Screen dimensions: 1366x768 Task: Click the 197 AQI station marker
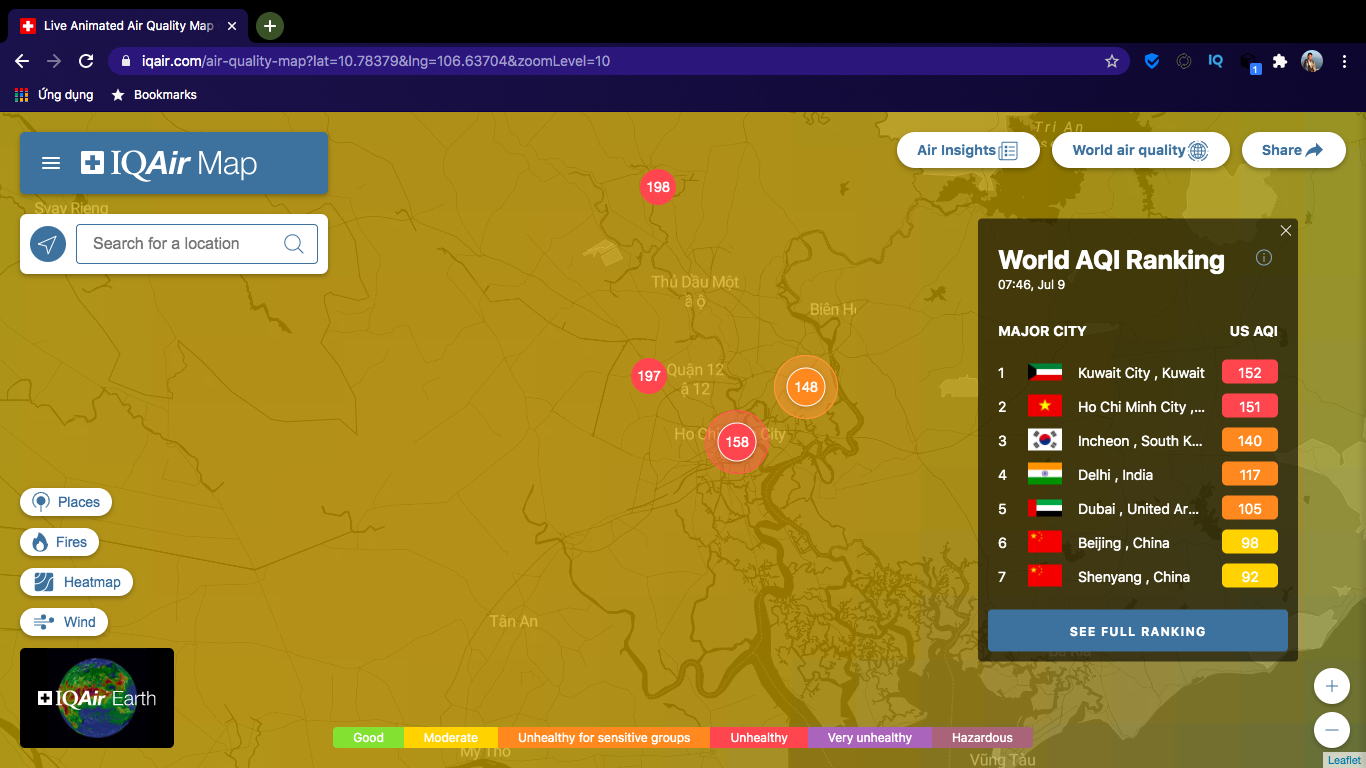[649, 376]
